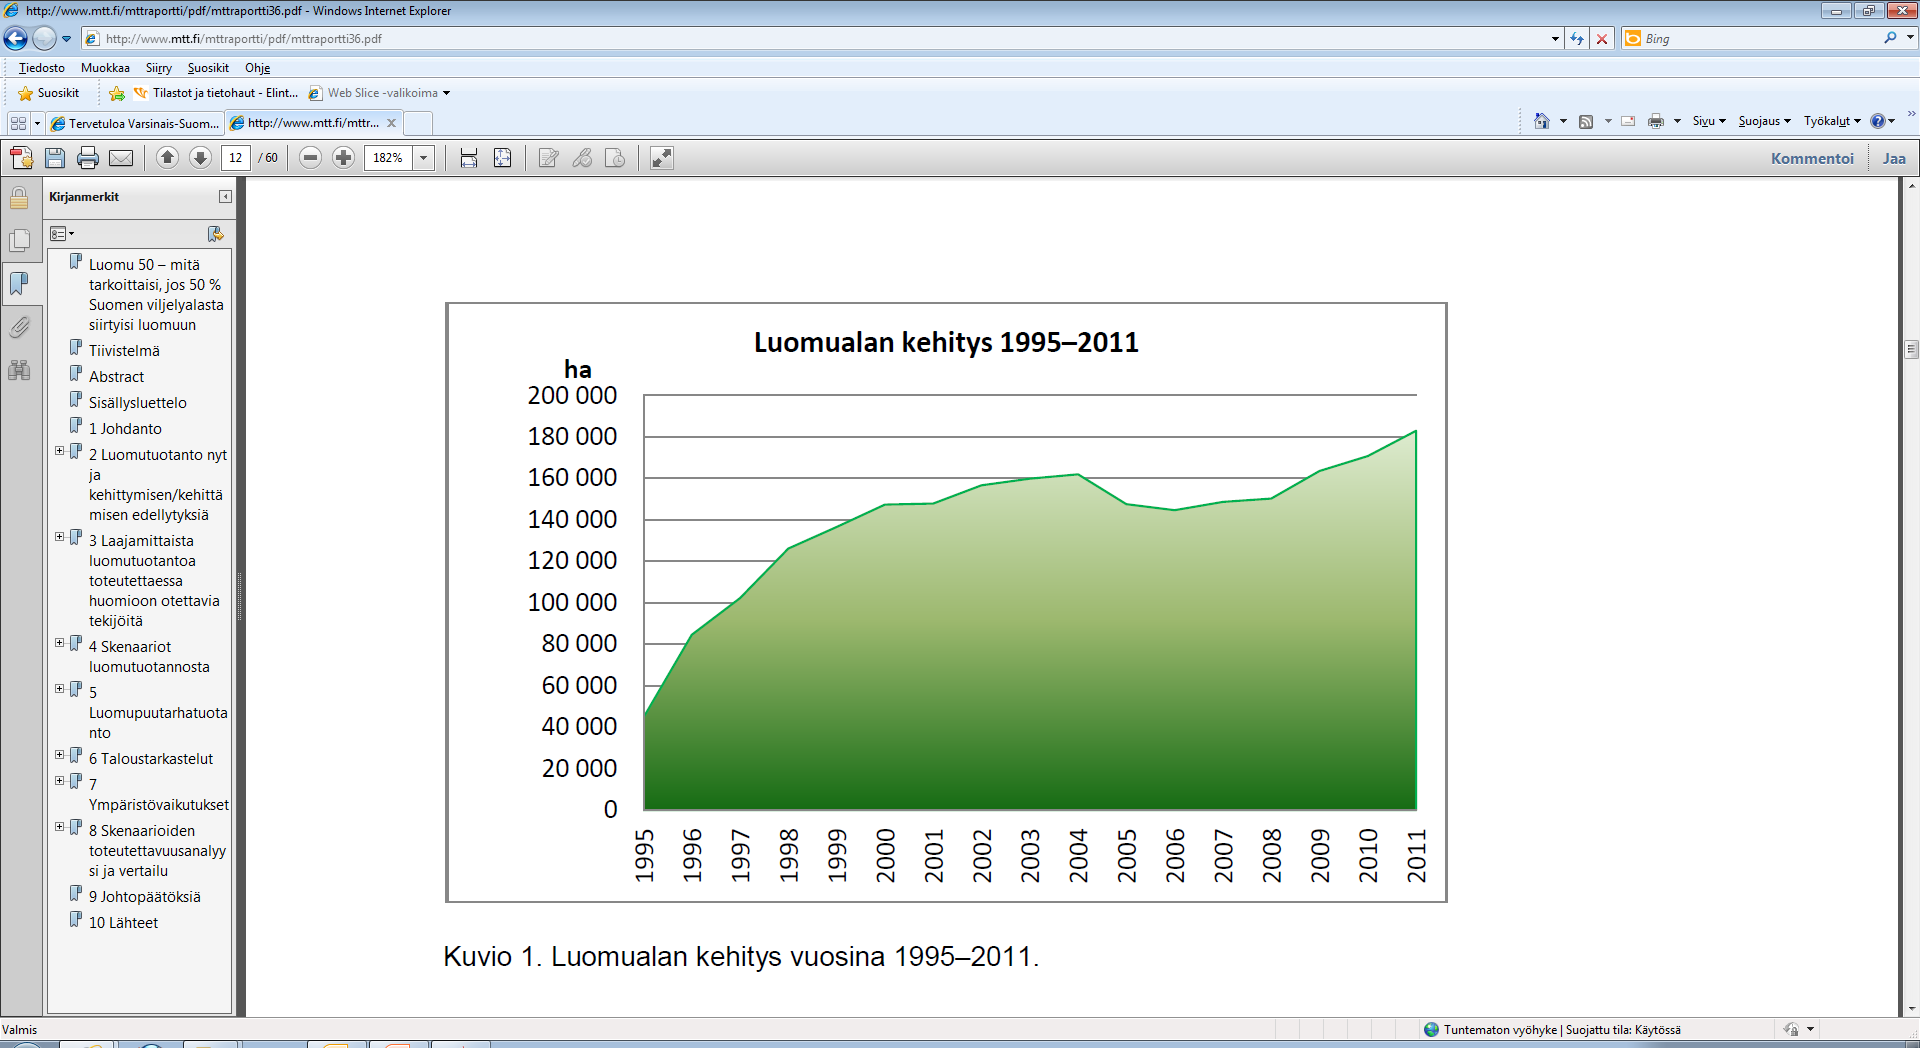The height and width of the screenshot is (1048, 1920).
Task: Open the 10 Lähteet bookmark
Action: (x=123, y=923)
